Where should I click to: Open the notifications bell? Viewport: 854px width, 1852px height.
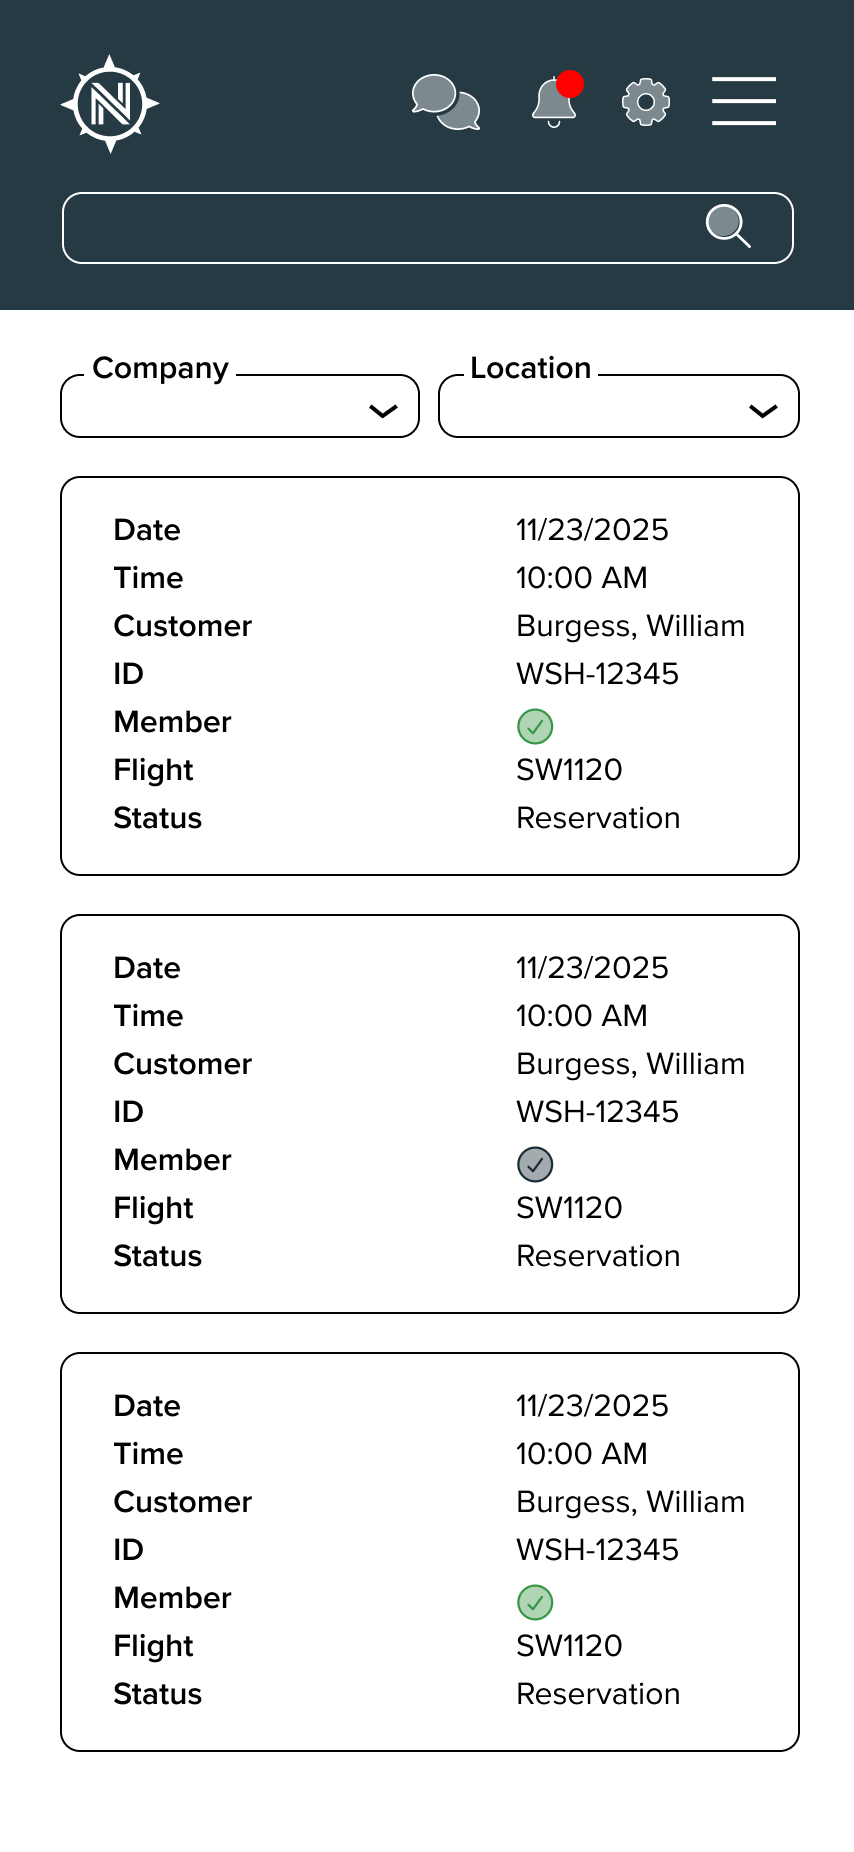click(x=553, y=104)
